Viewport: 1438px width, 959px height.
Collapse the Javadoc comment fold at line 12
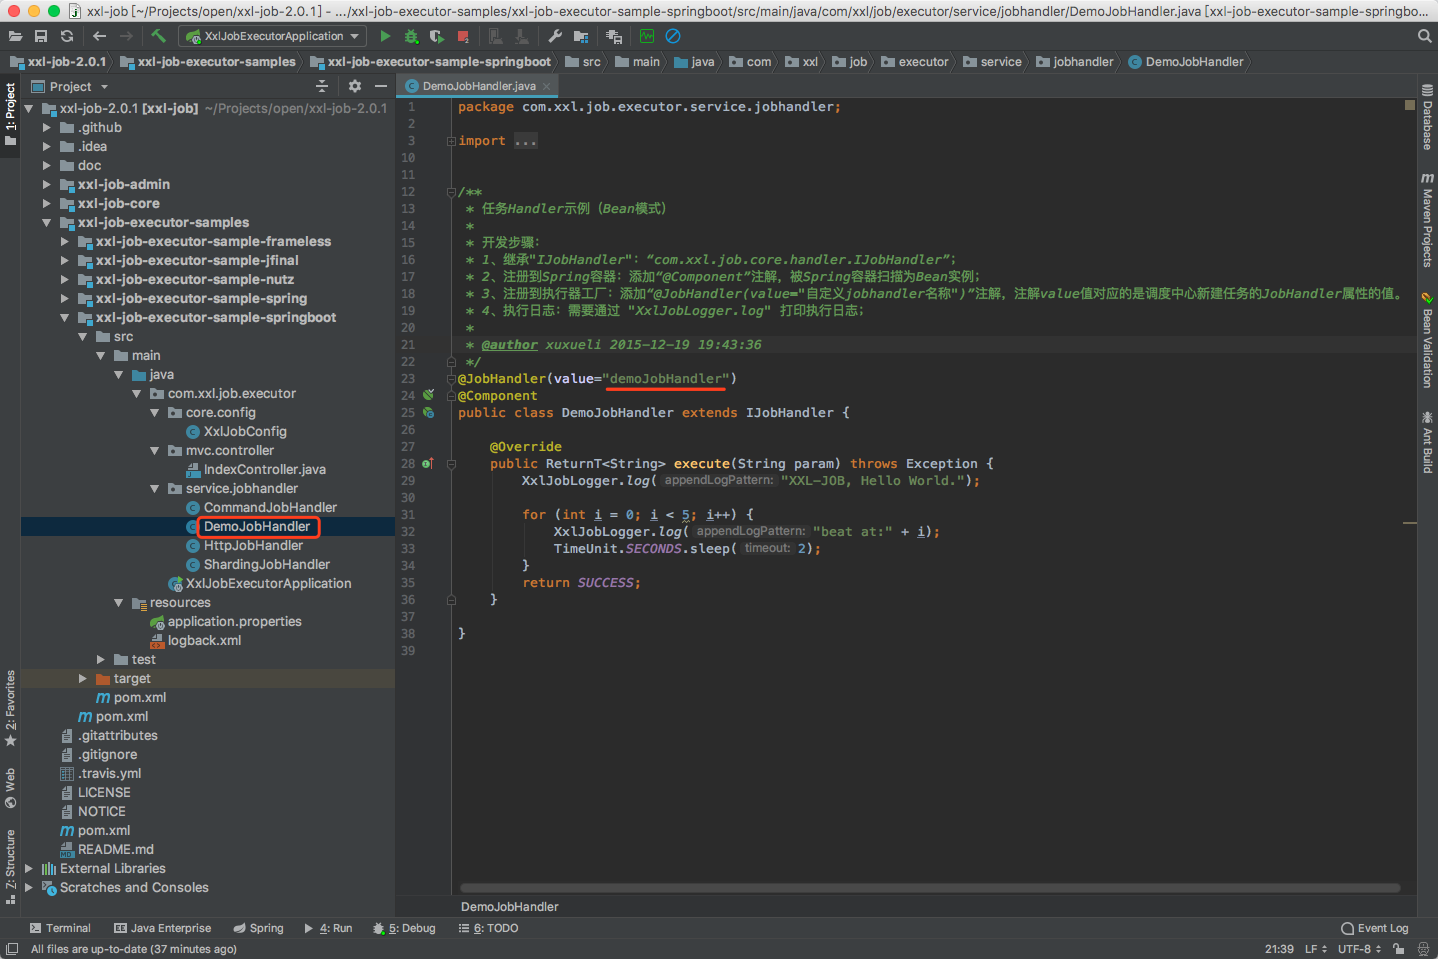pos(451,192)
